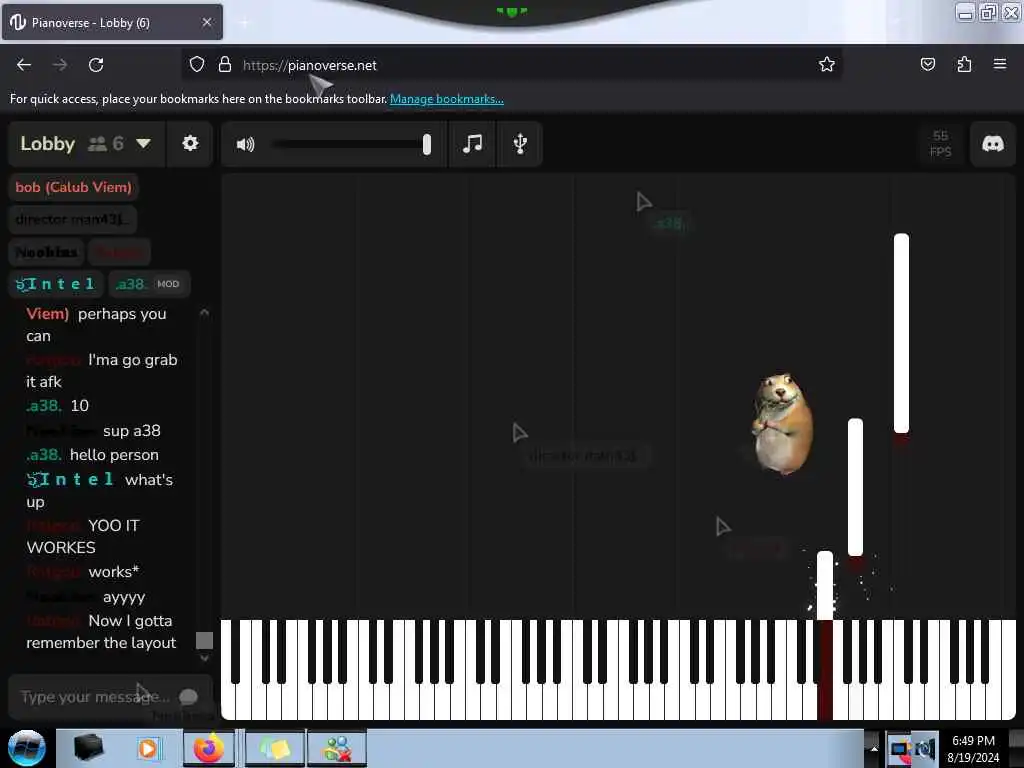Click the tracking protection shield icon

coord(197,65)
